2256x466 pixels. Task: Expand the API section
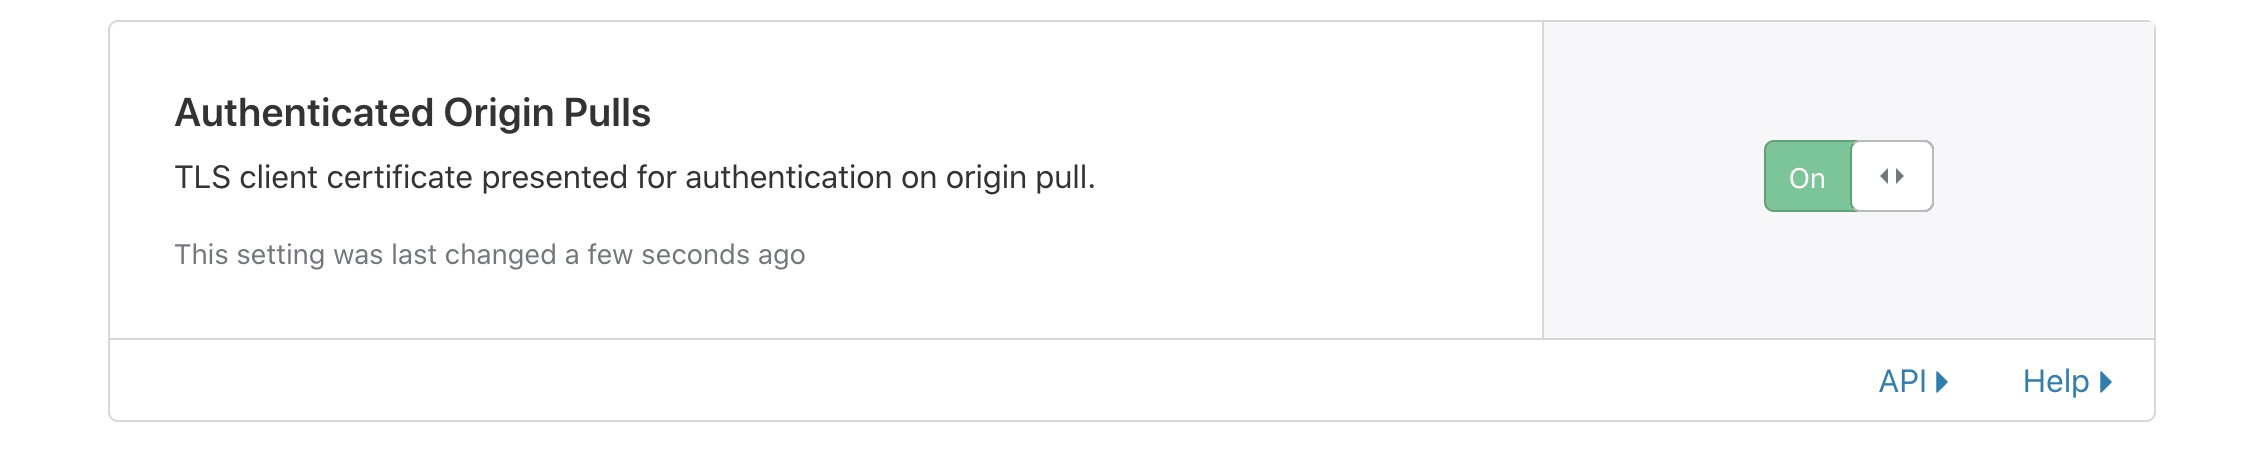[1914, 381]
